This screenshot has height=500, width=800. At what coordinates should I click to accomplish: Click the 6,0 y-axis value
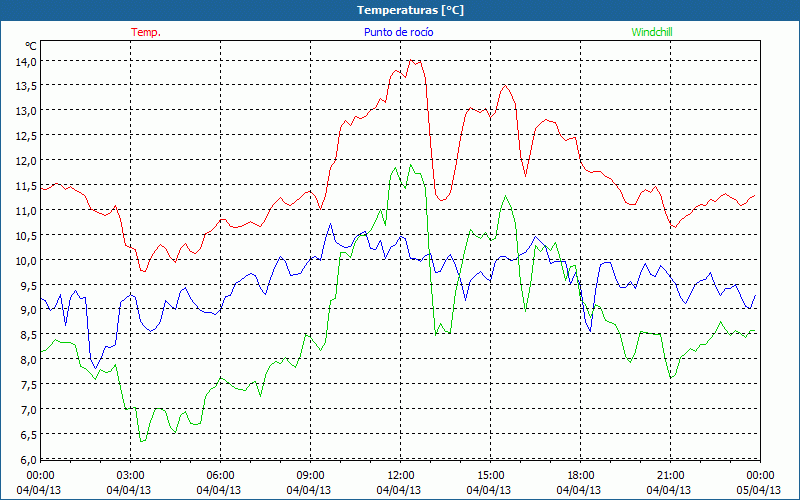click(29, 459)
